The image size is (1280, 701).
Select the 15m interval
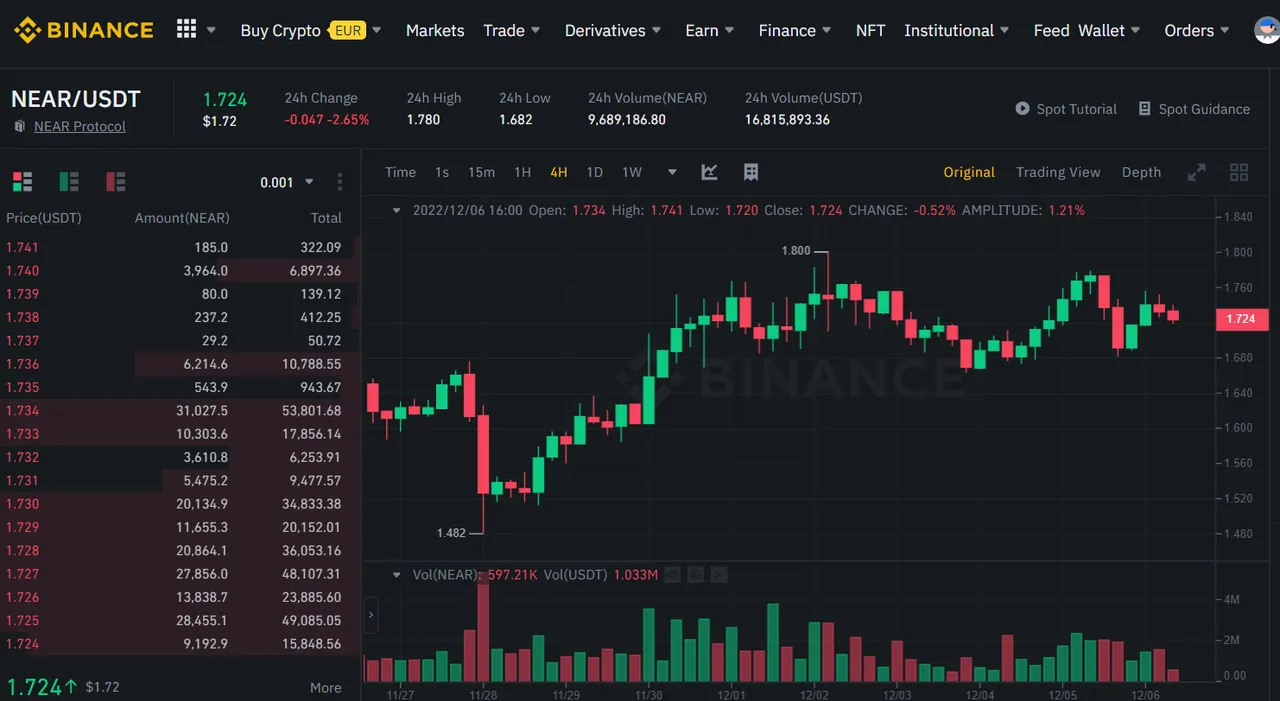[481, 172]
